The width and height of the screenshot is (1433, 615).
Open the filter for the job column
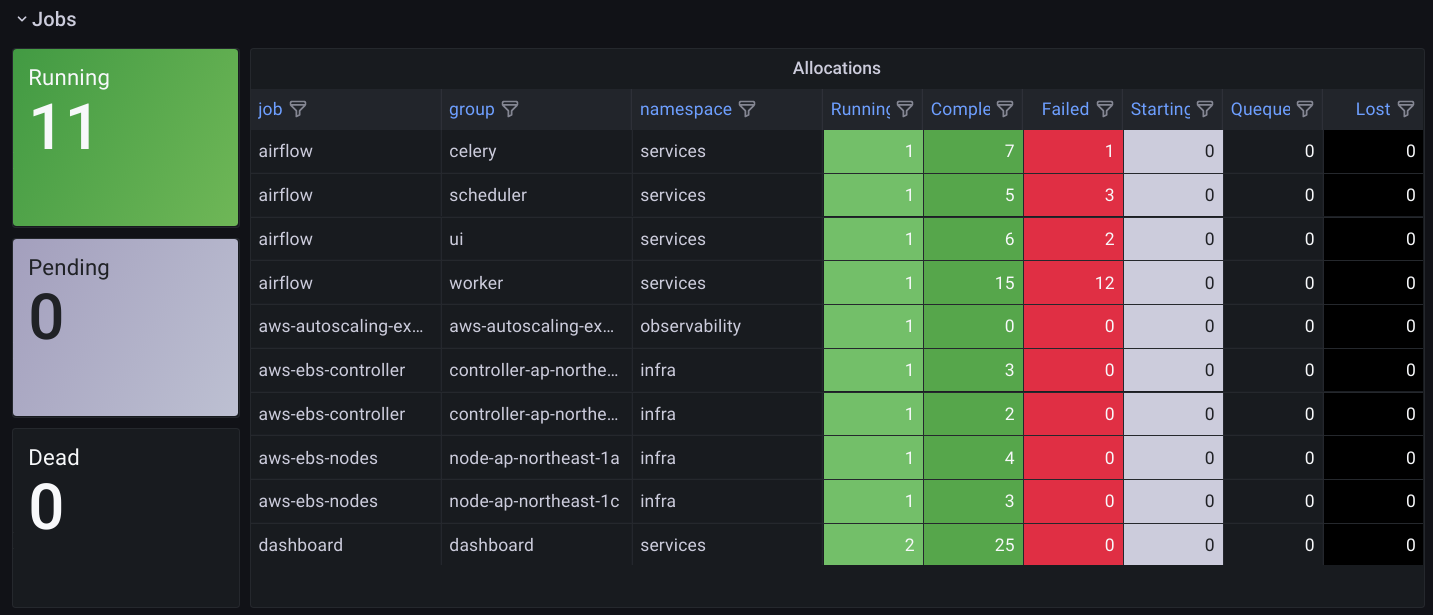(x=299, y=109)
